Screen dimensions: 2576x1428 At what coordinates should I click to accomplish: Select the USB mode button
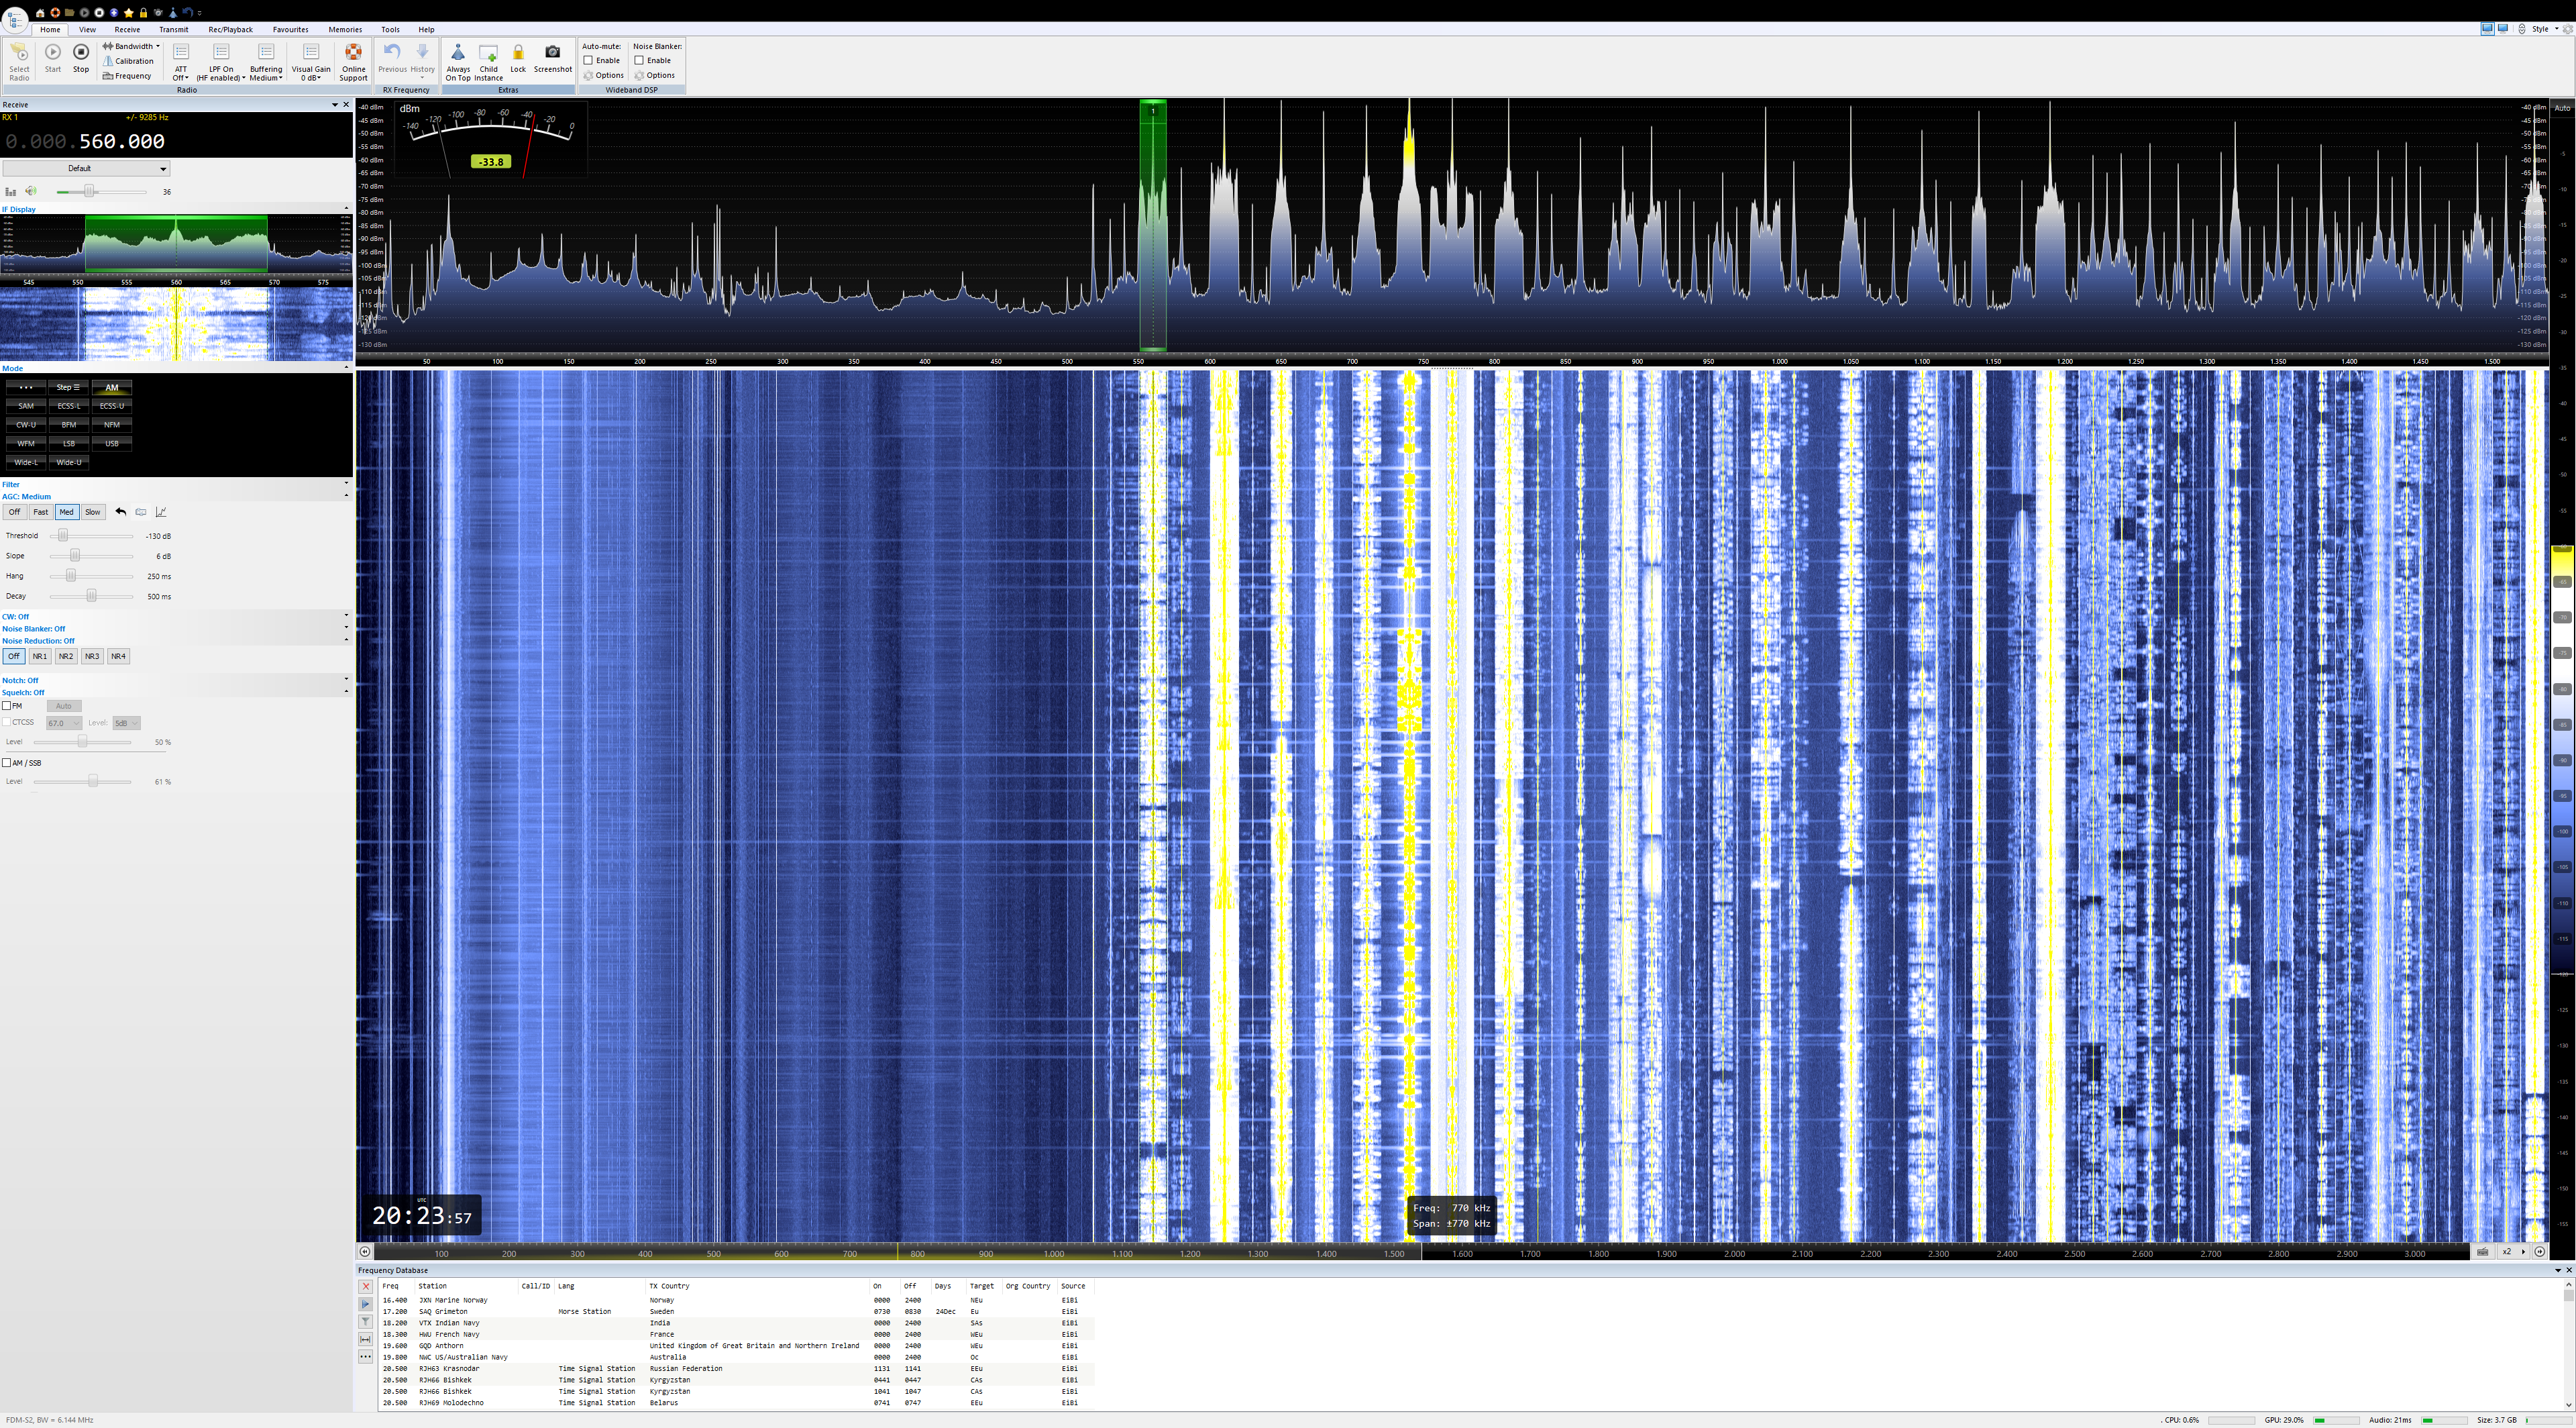[x=112, y=444]
